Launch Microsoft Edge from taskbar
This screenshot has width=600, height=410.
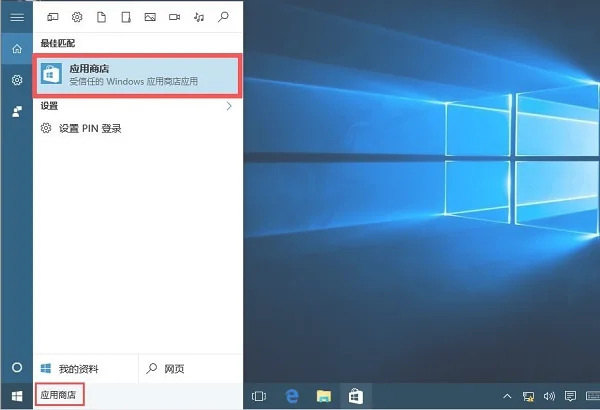[292, 396]
